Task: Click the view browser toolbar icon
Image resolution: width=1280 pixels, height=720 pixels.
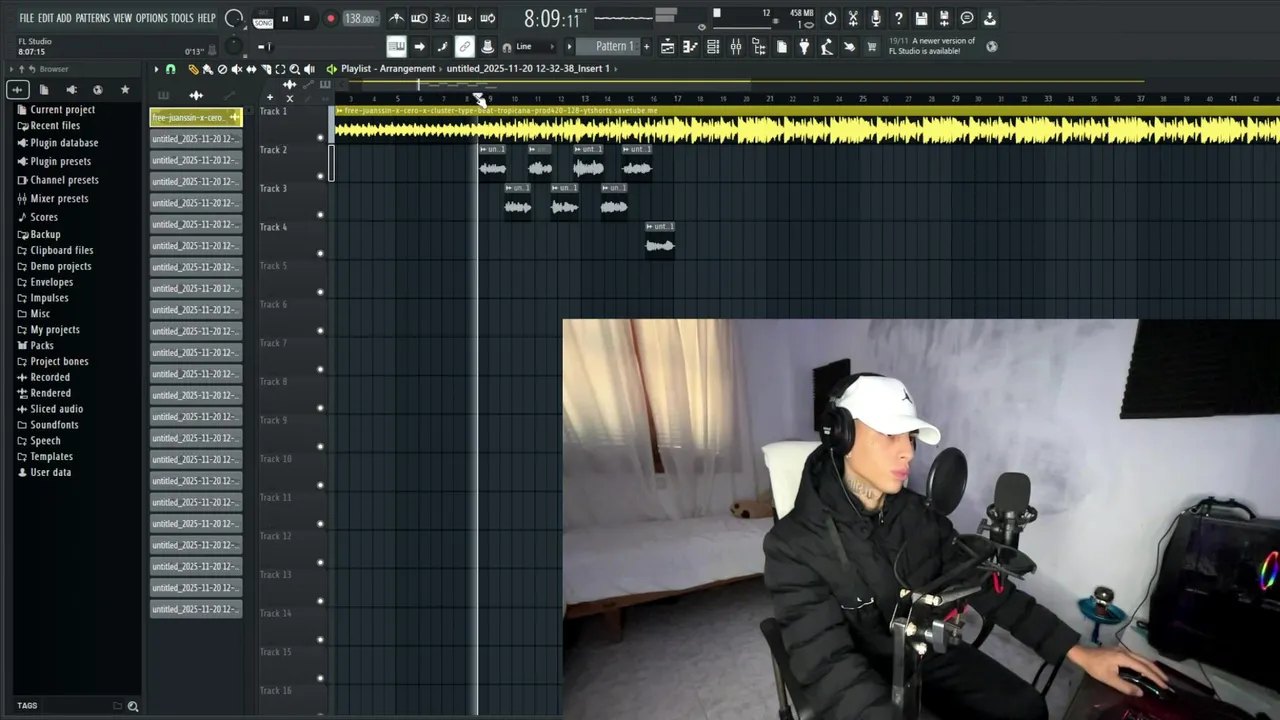Action: pos(759,46)
